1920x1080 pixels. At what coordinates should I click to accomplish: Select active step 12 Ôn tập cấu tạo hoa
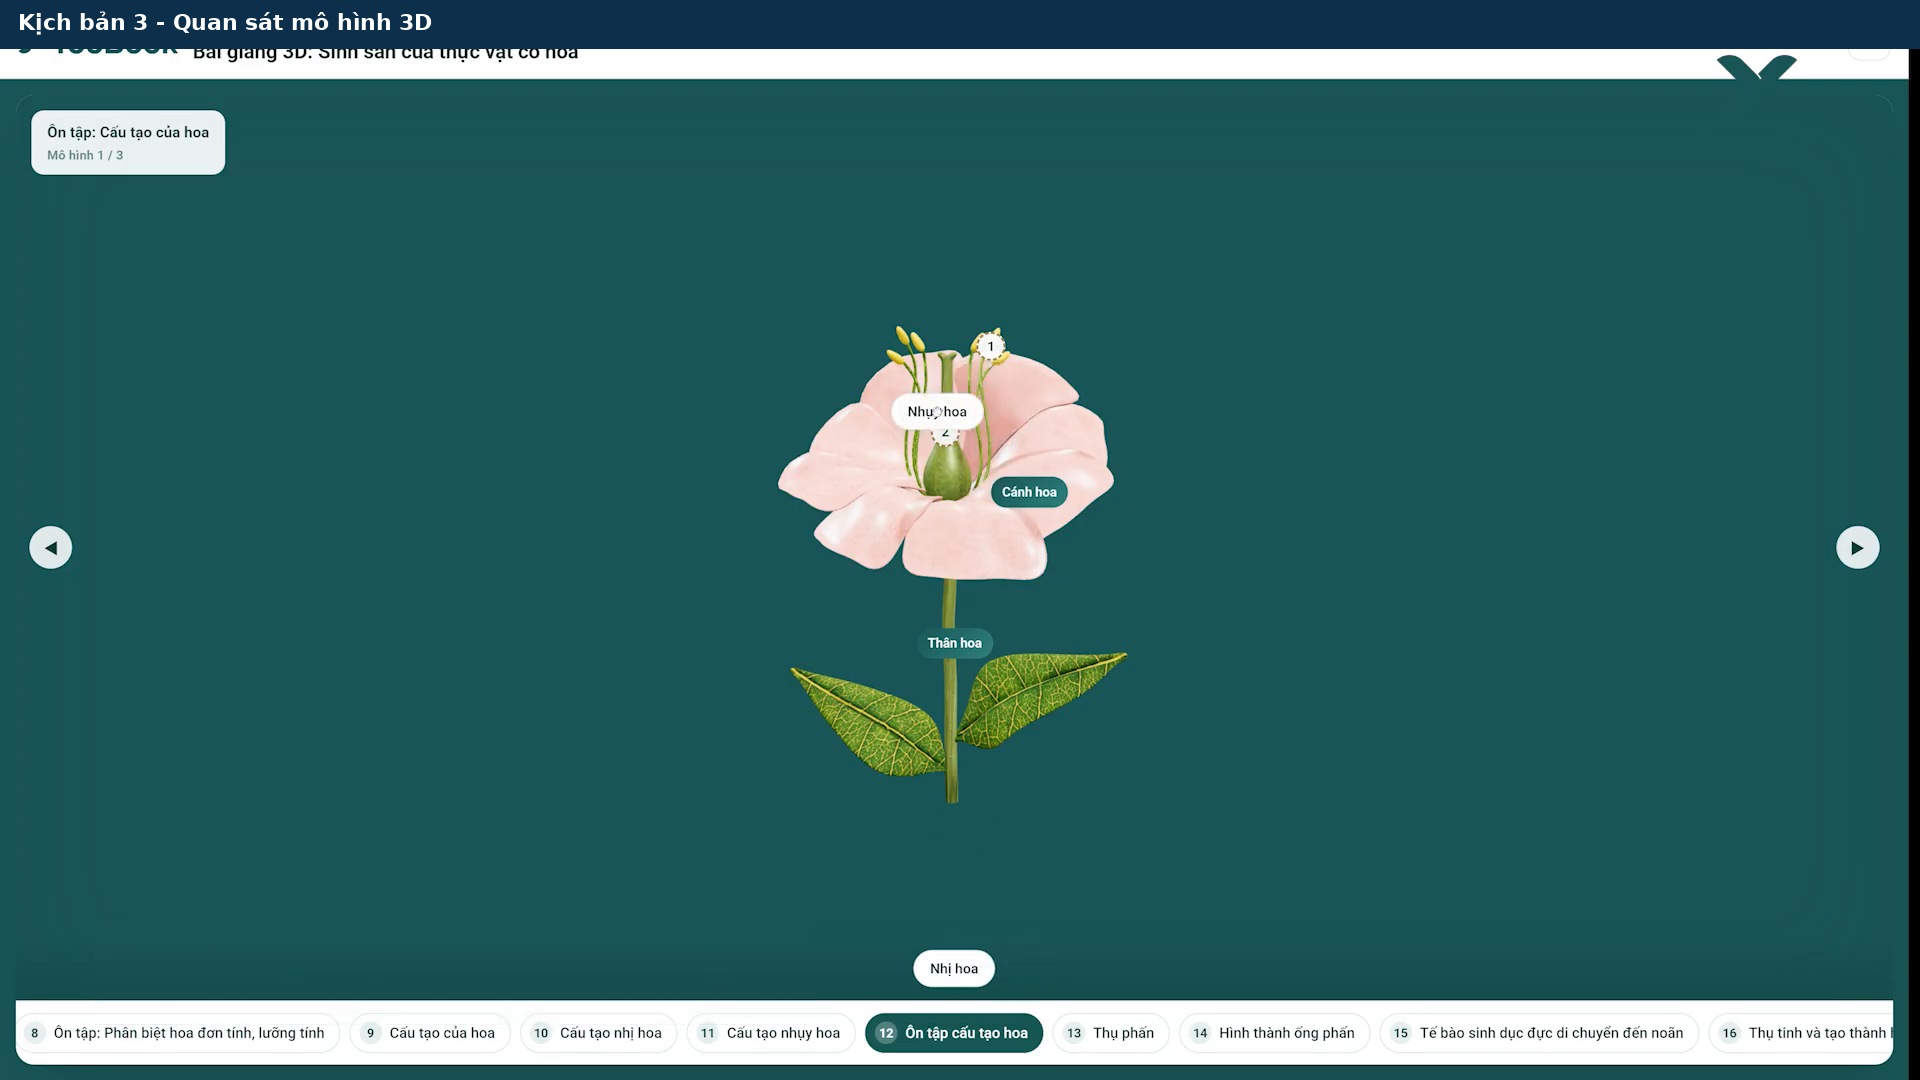[953, 1032]
